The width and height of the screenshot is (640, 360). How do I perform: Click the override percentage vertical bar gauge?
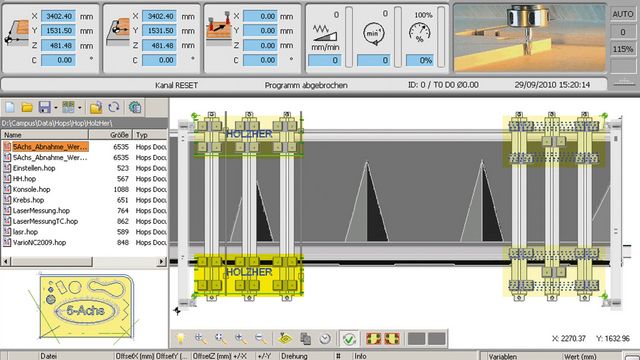[x=441, y=37]
